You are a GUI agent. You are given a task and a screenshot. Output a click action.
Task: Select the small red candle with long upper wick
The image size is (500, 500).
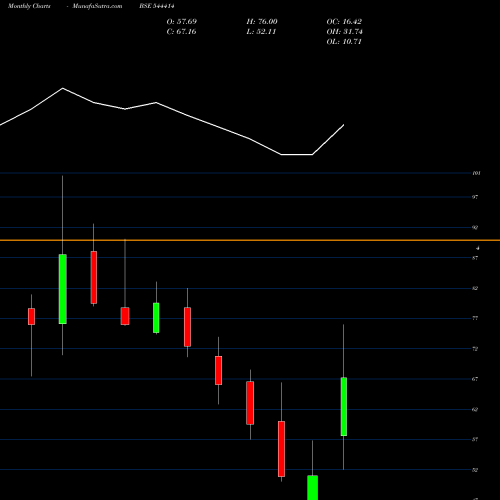click(x=125, y=316)
